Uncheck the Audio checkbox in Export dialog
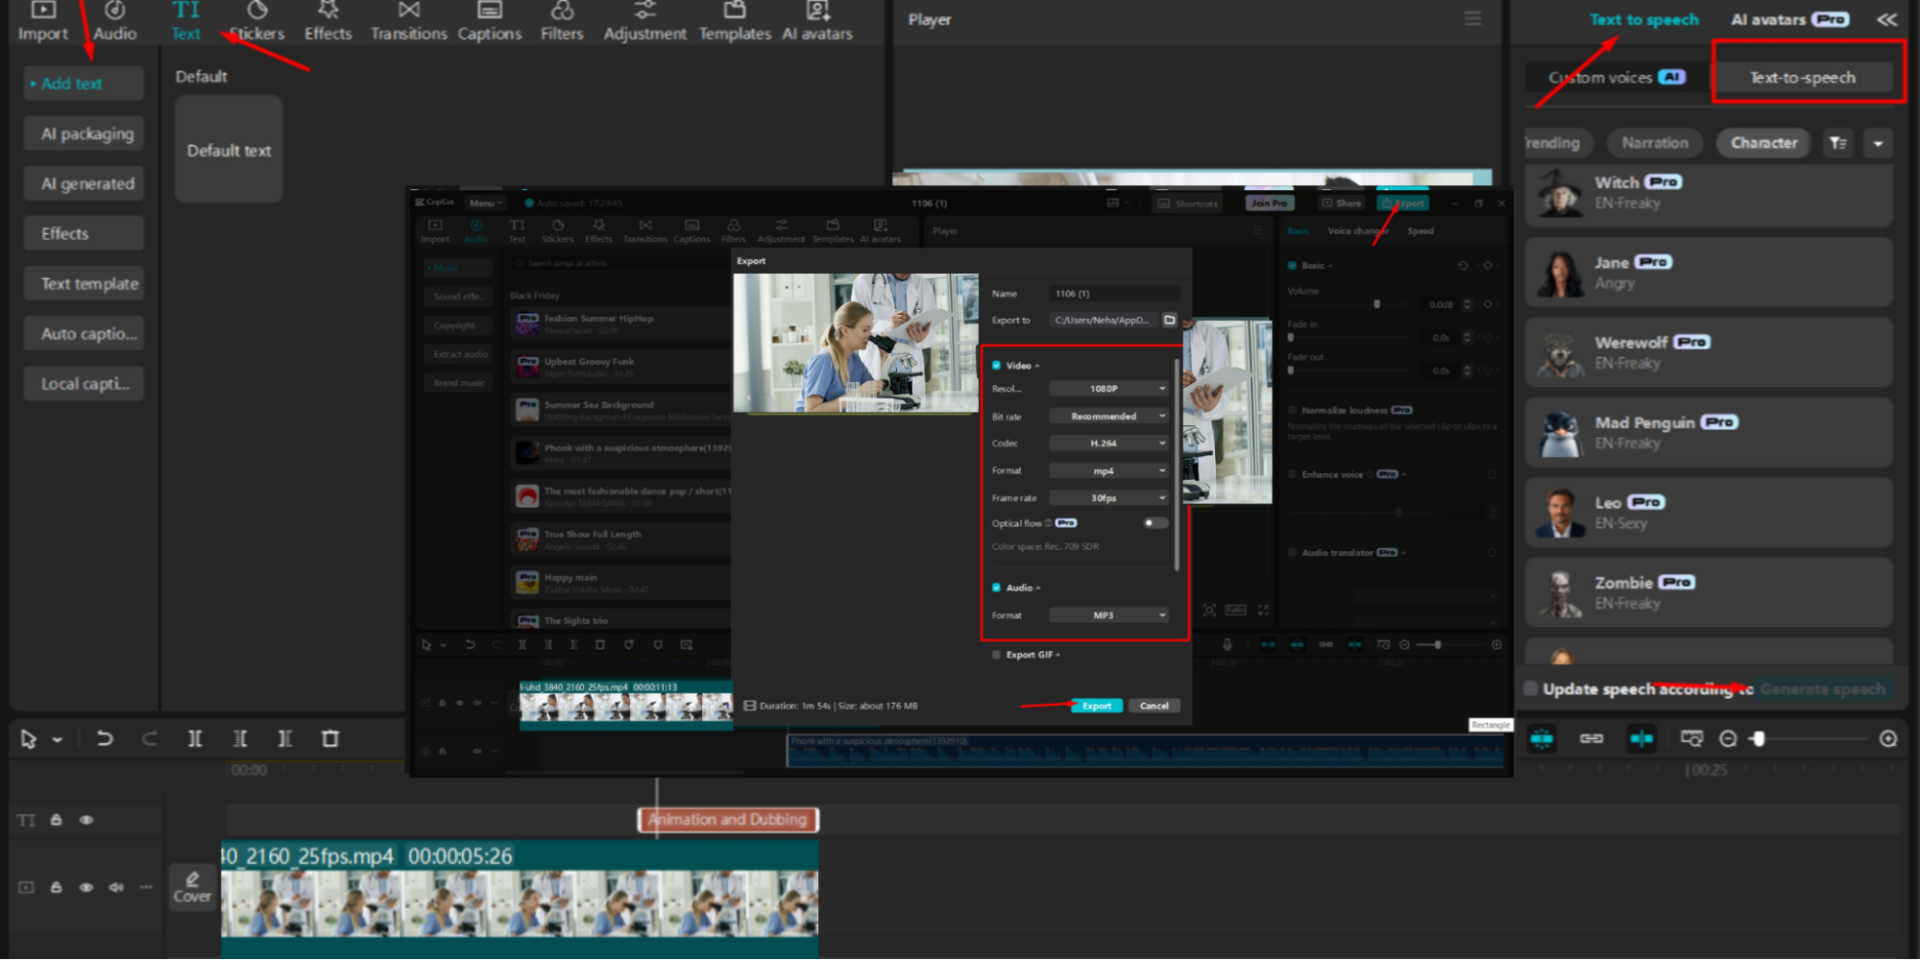1920x960 pixels. (996, 587)
